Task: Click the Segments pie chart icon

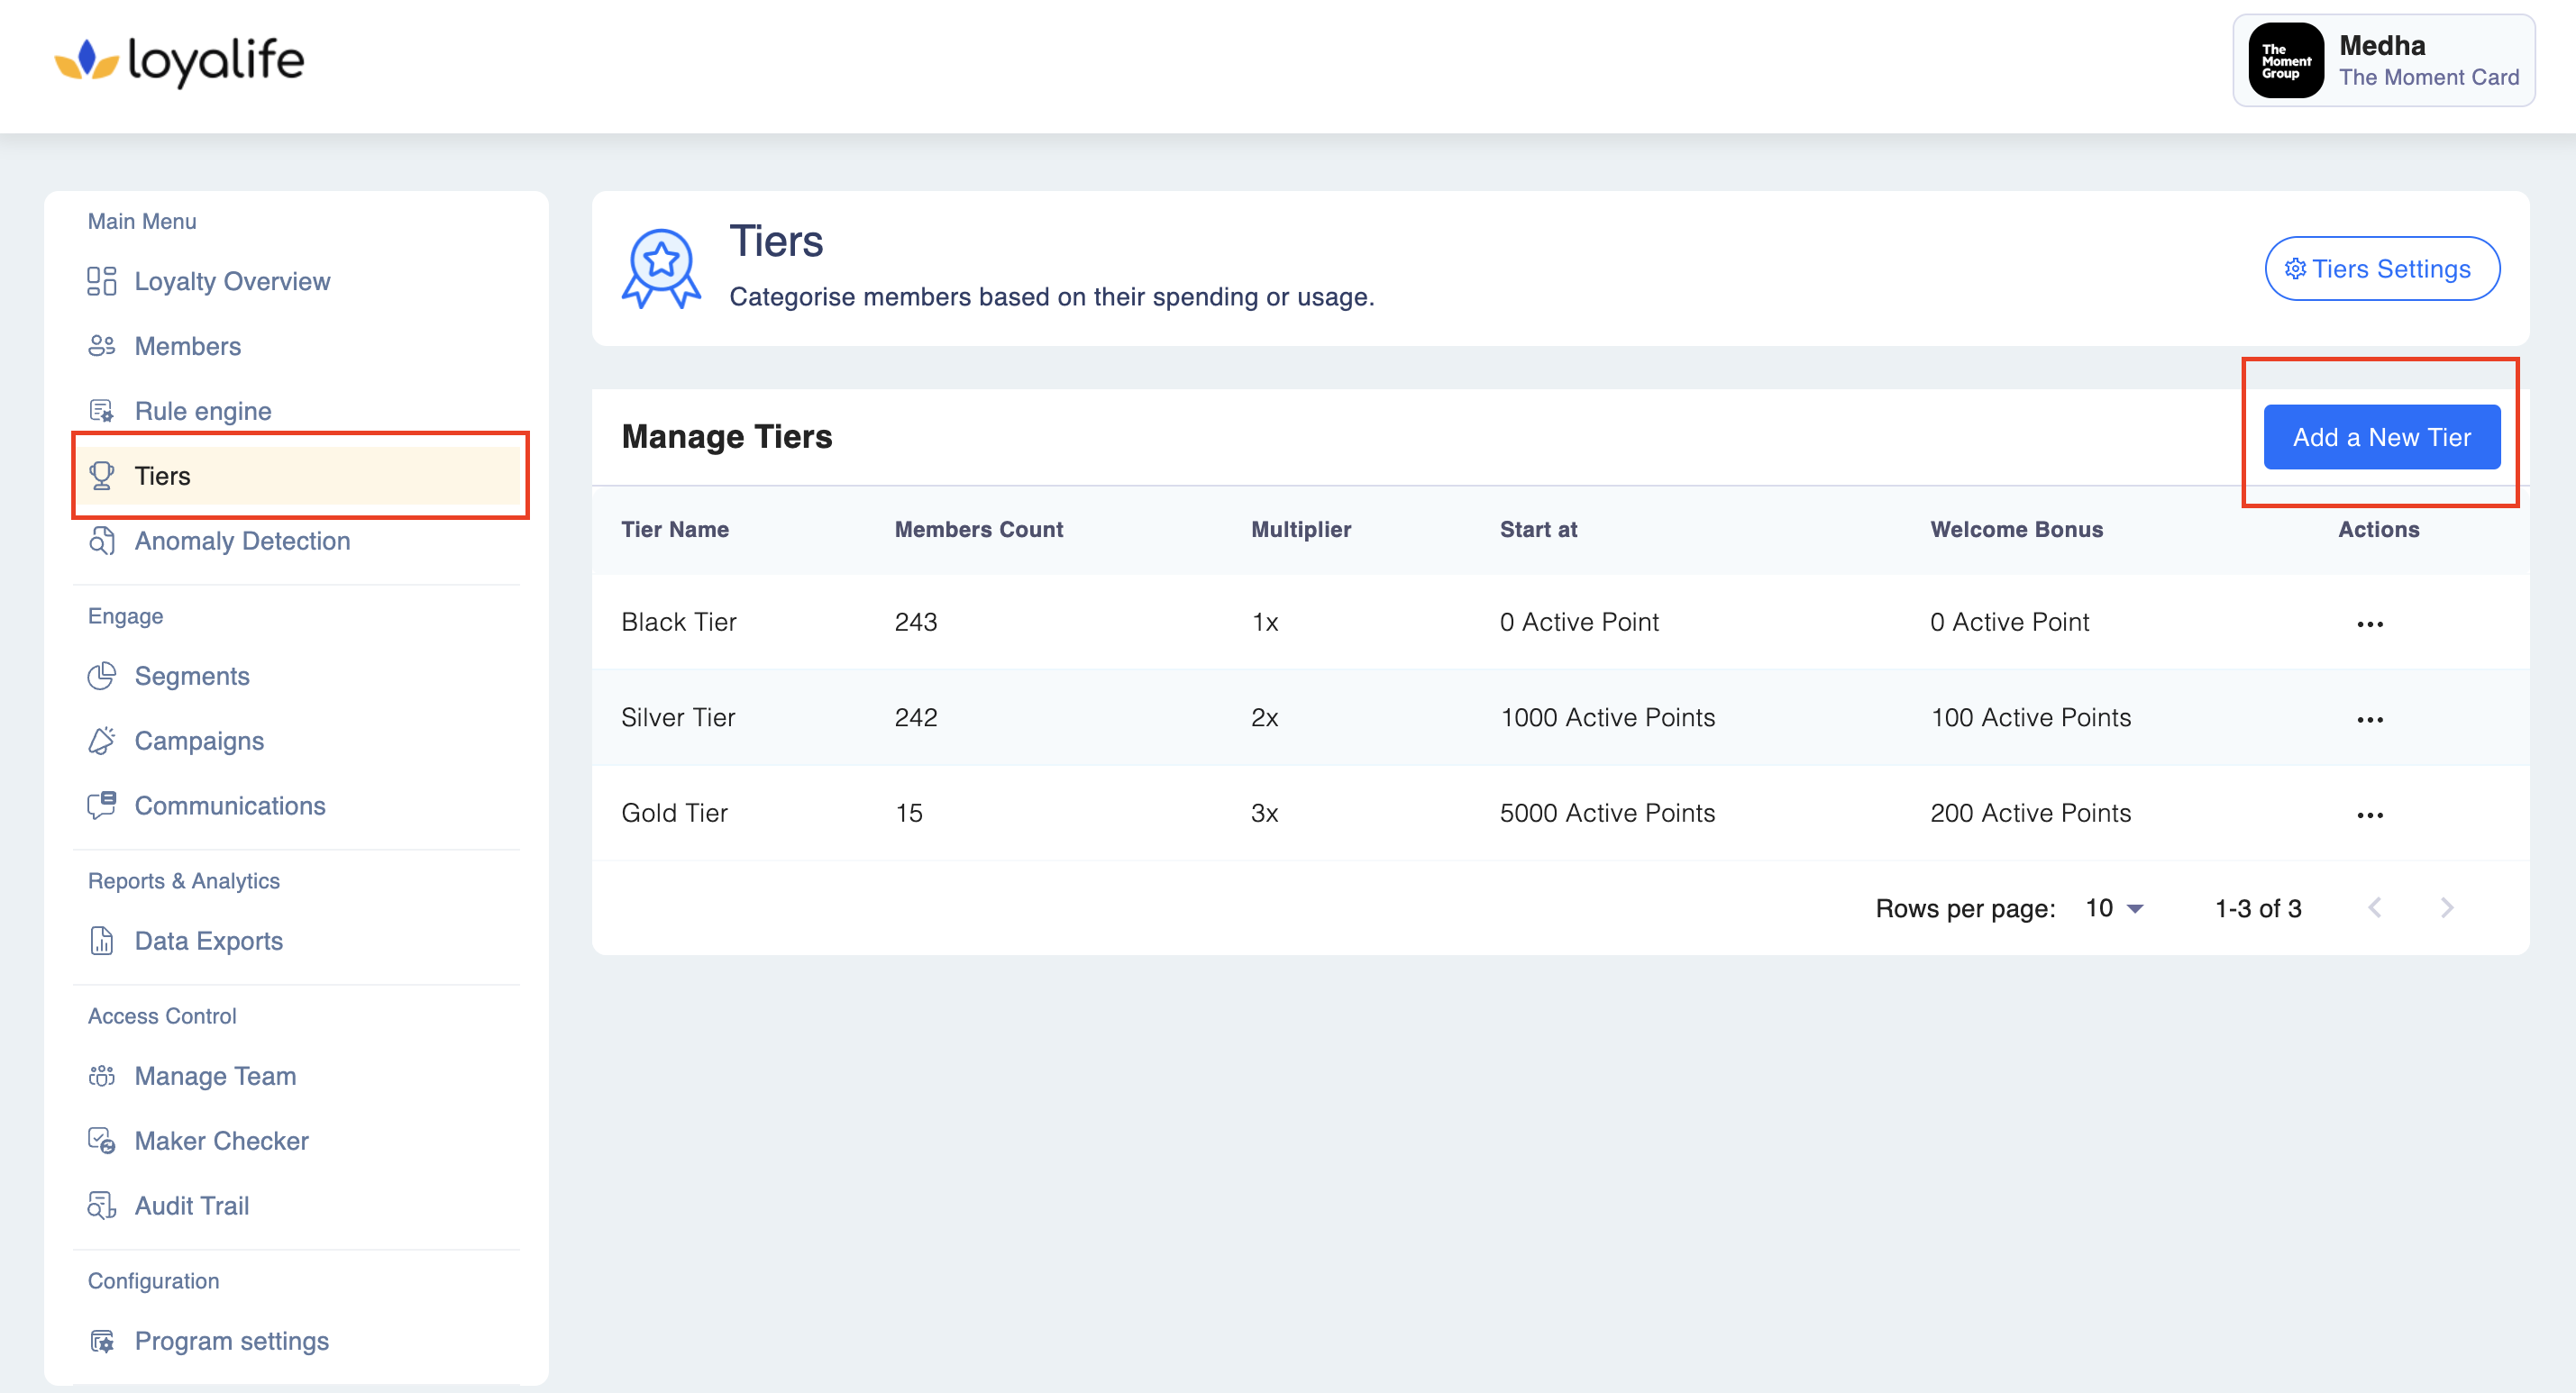Action: tap(101, 676)
